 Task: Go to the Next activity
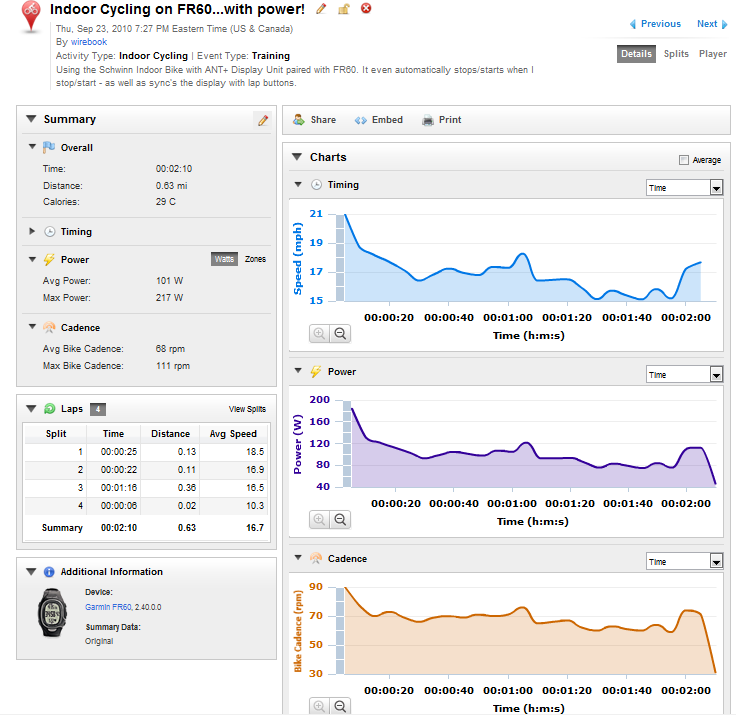[712, 24]
